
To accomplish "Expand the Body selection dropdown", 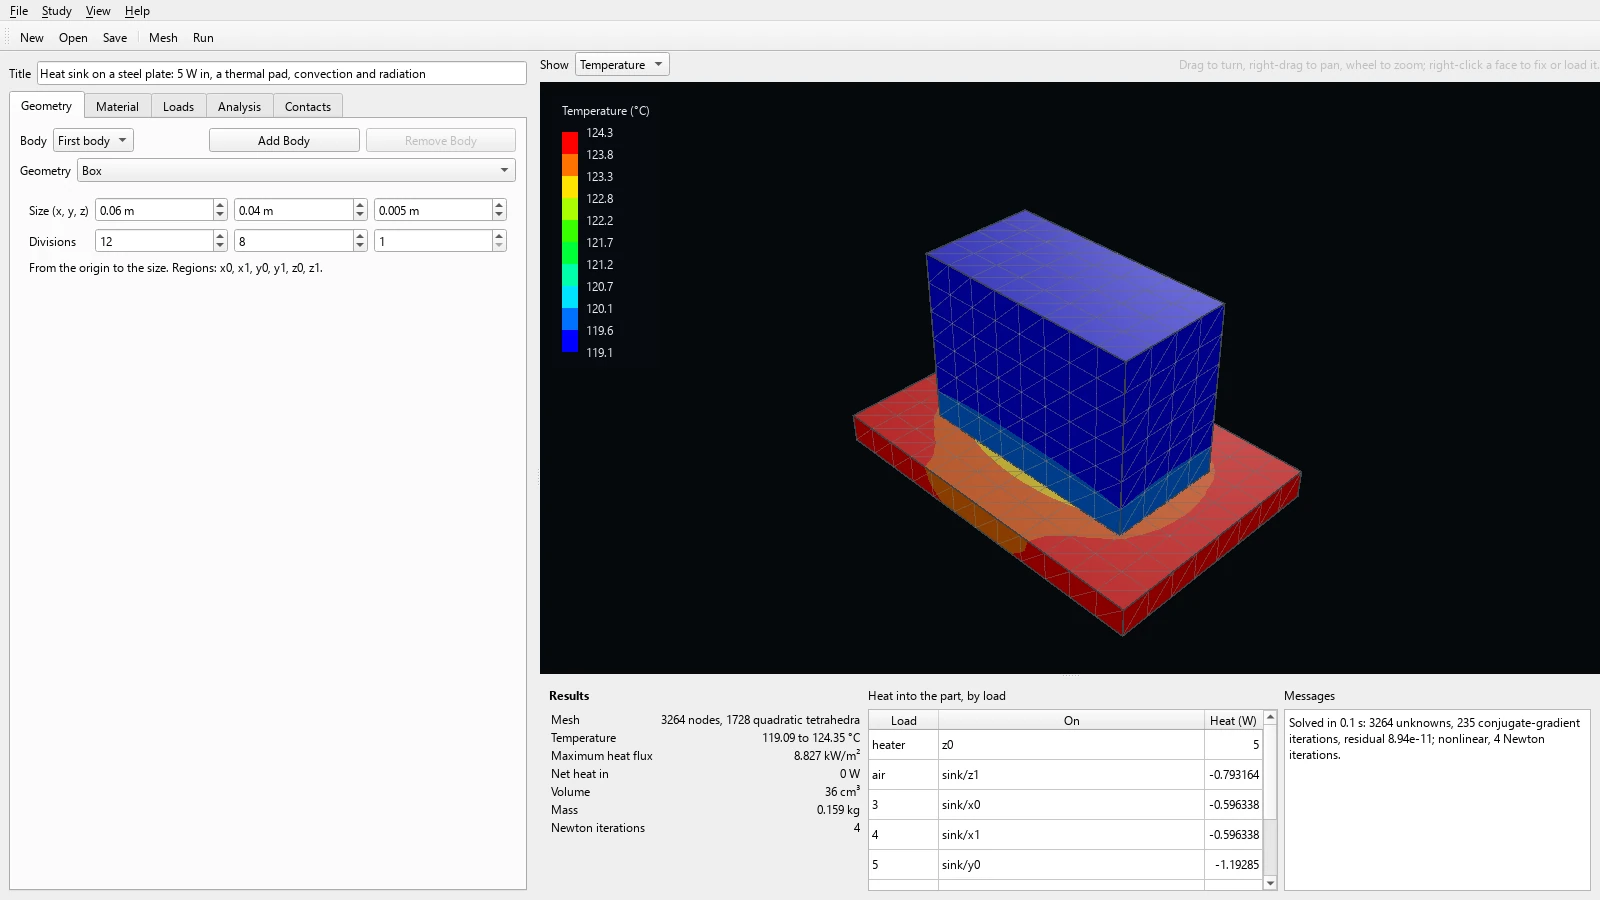I will [93, 141].
